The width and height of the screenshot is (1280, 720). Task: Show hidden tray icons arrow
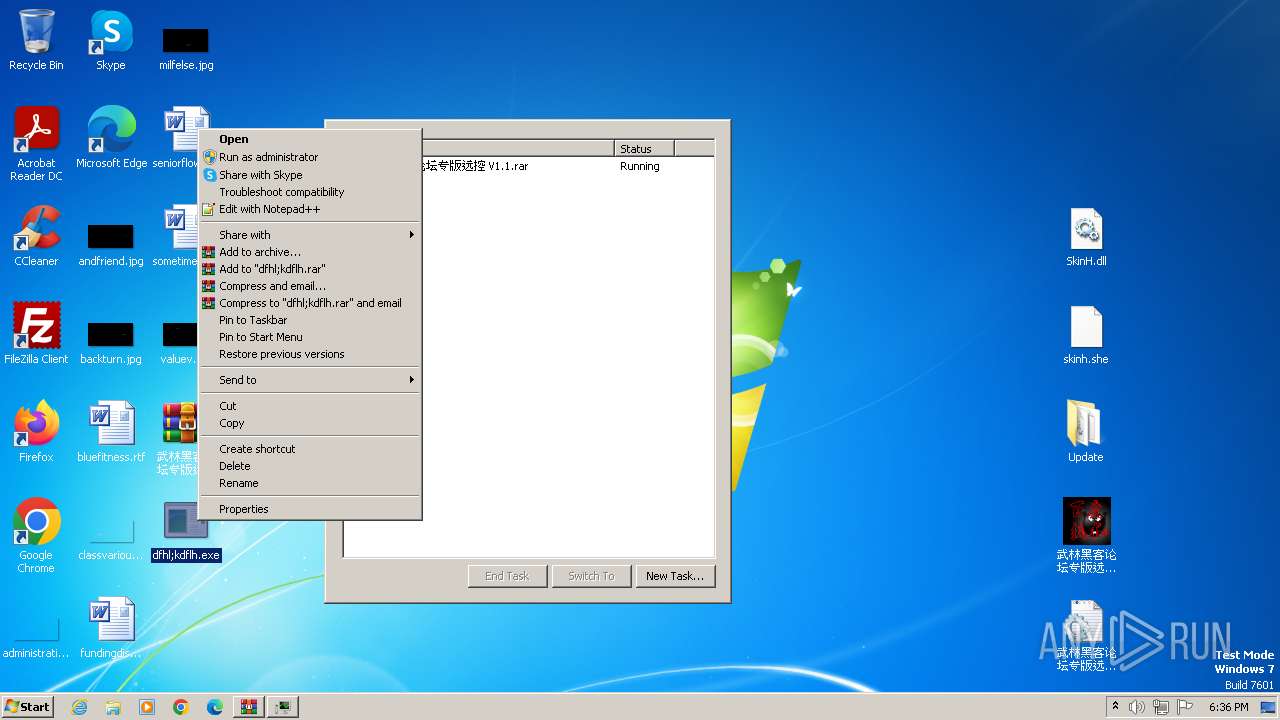[x=1115, y=707]
